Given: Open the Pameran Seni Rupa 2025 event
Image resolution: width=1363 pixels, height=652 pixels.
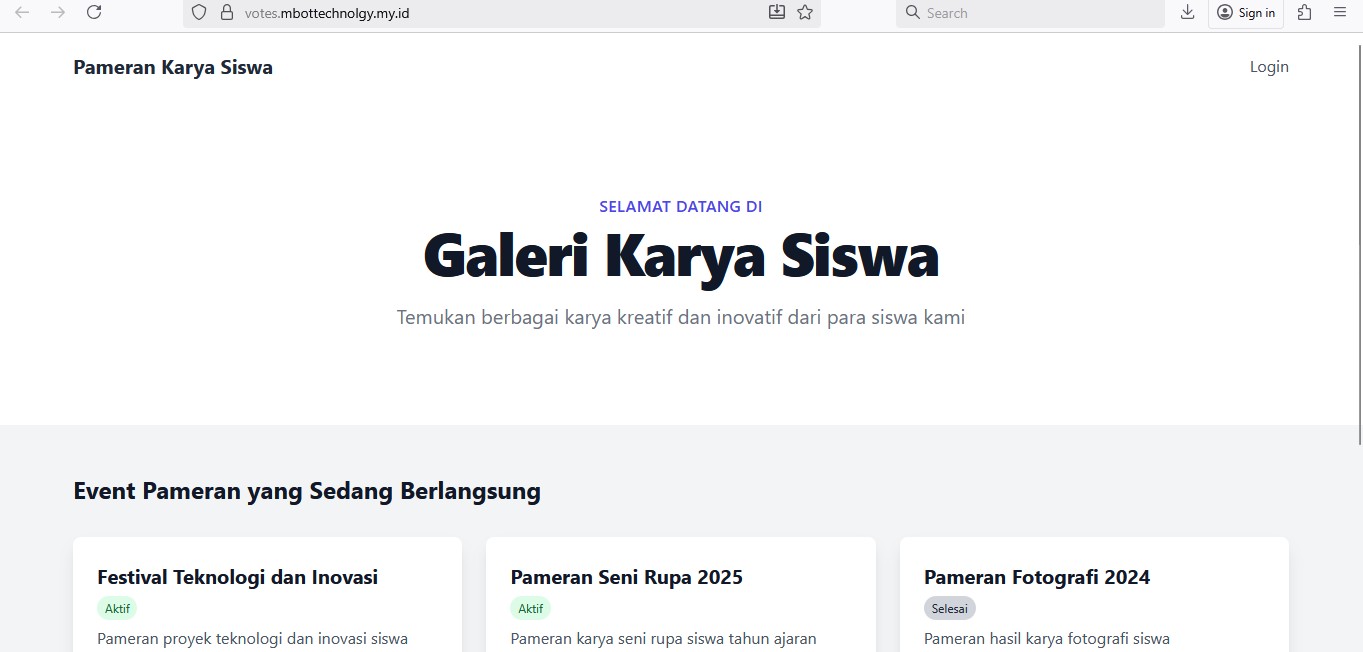Looking at the screenshot, I should pyautogui.click(x=626, y=577).
